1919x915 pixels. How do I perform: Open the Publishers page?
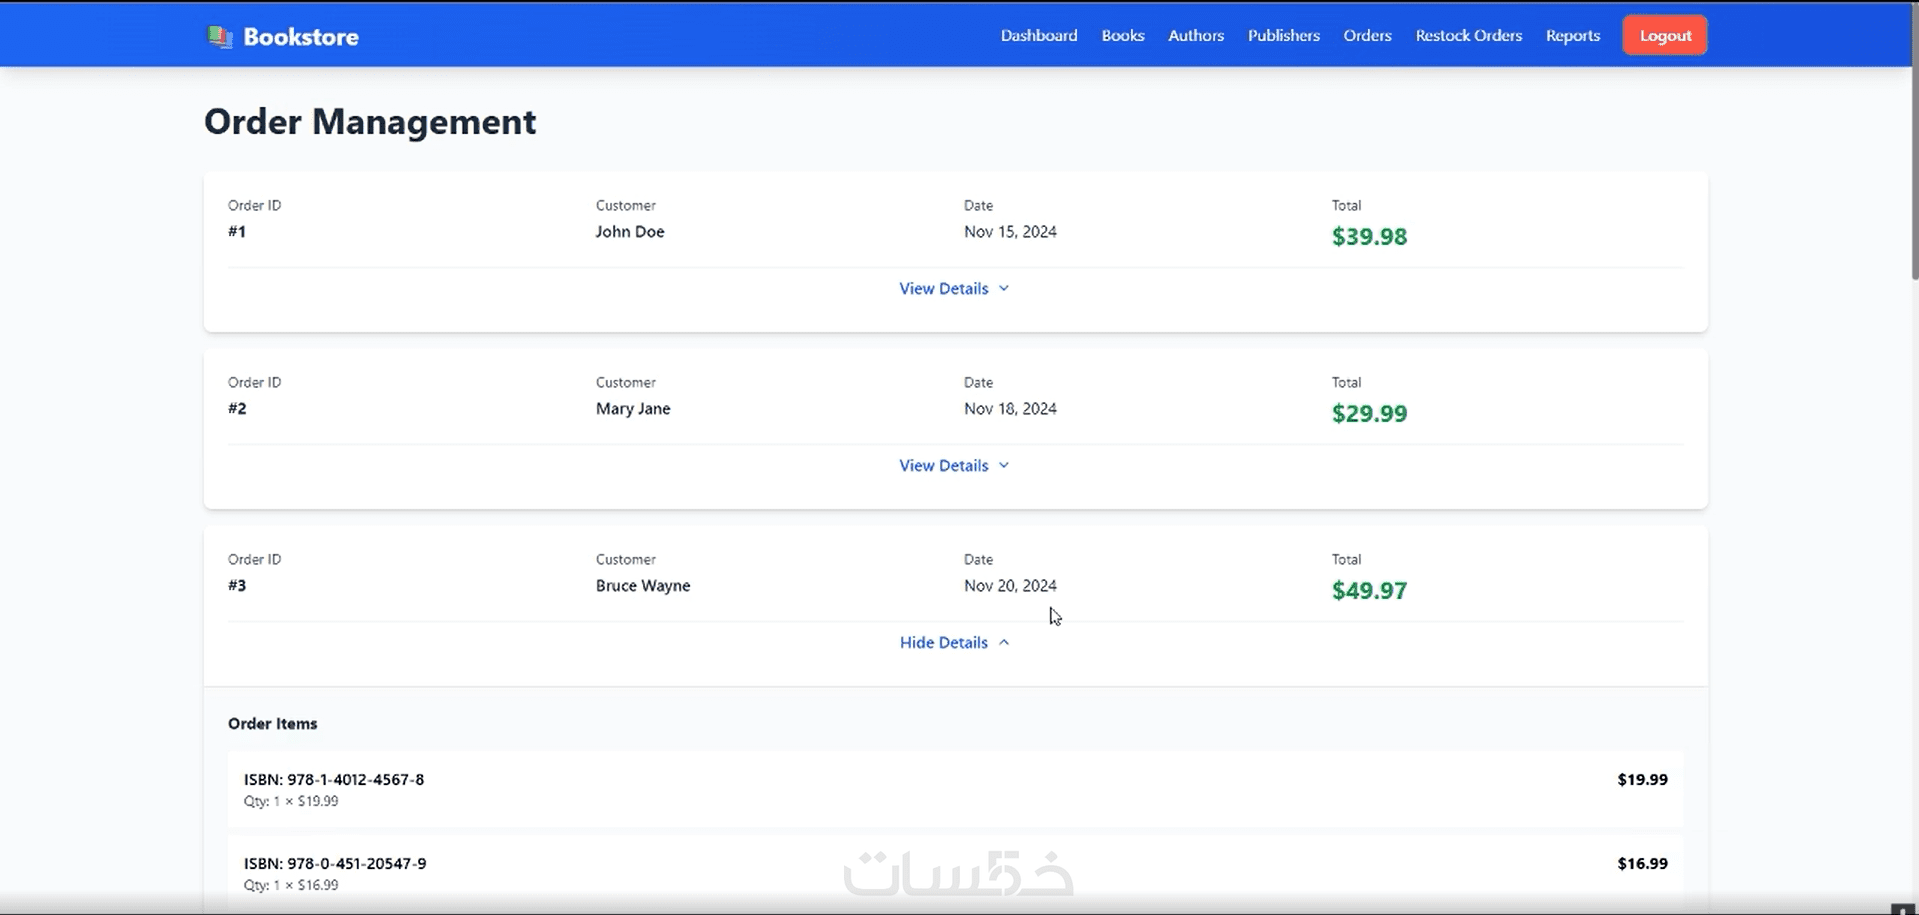tap(1283, 36)
